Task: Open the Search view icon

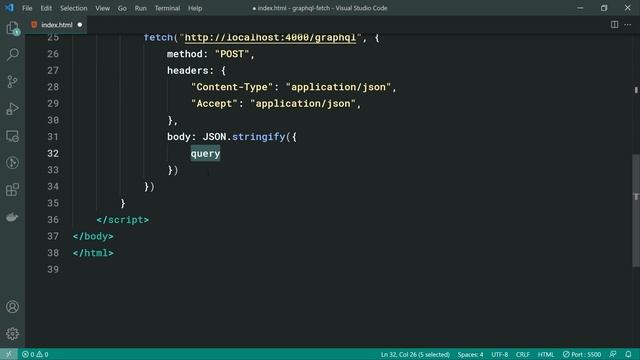Action: pos(12,54)
